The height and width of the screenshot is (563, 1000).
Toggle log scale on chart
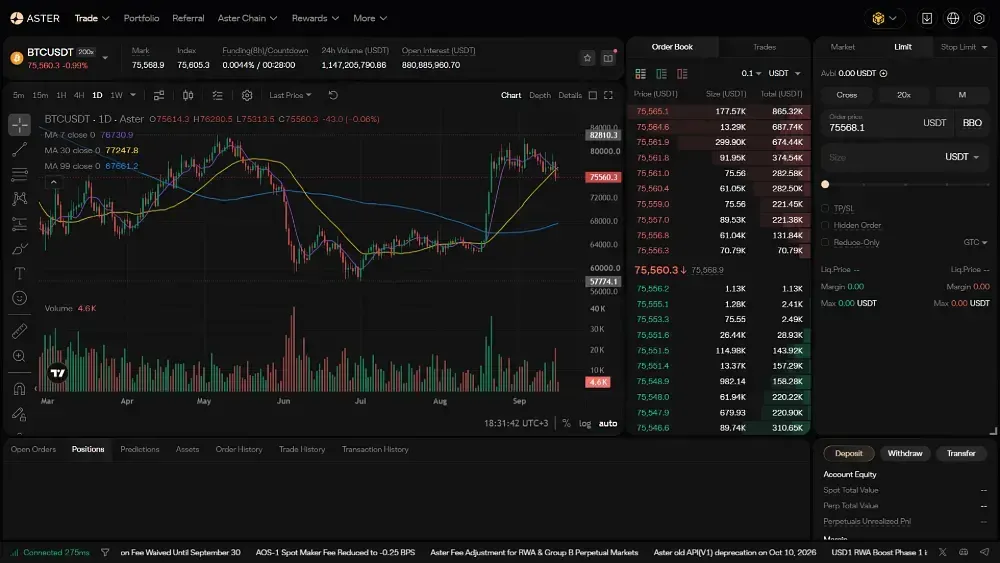[585, 423]
